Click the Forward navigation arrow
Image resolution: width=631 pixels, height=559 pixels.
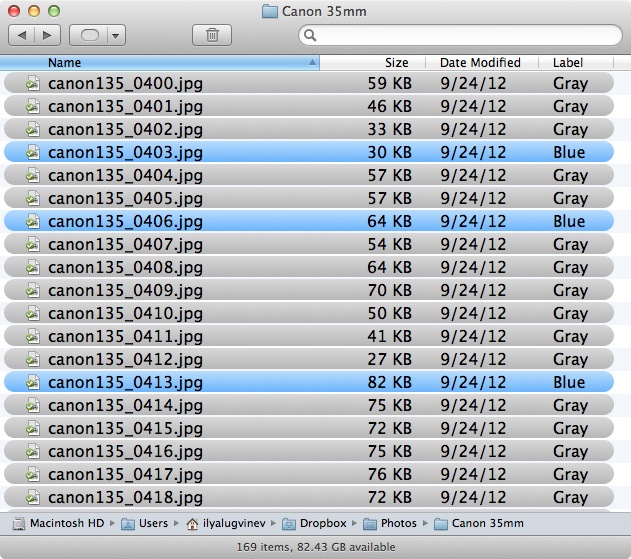pos(46,35)
